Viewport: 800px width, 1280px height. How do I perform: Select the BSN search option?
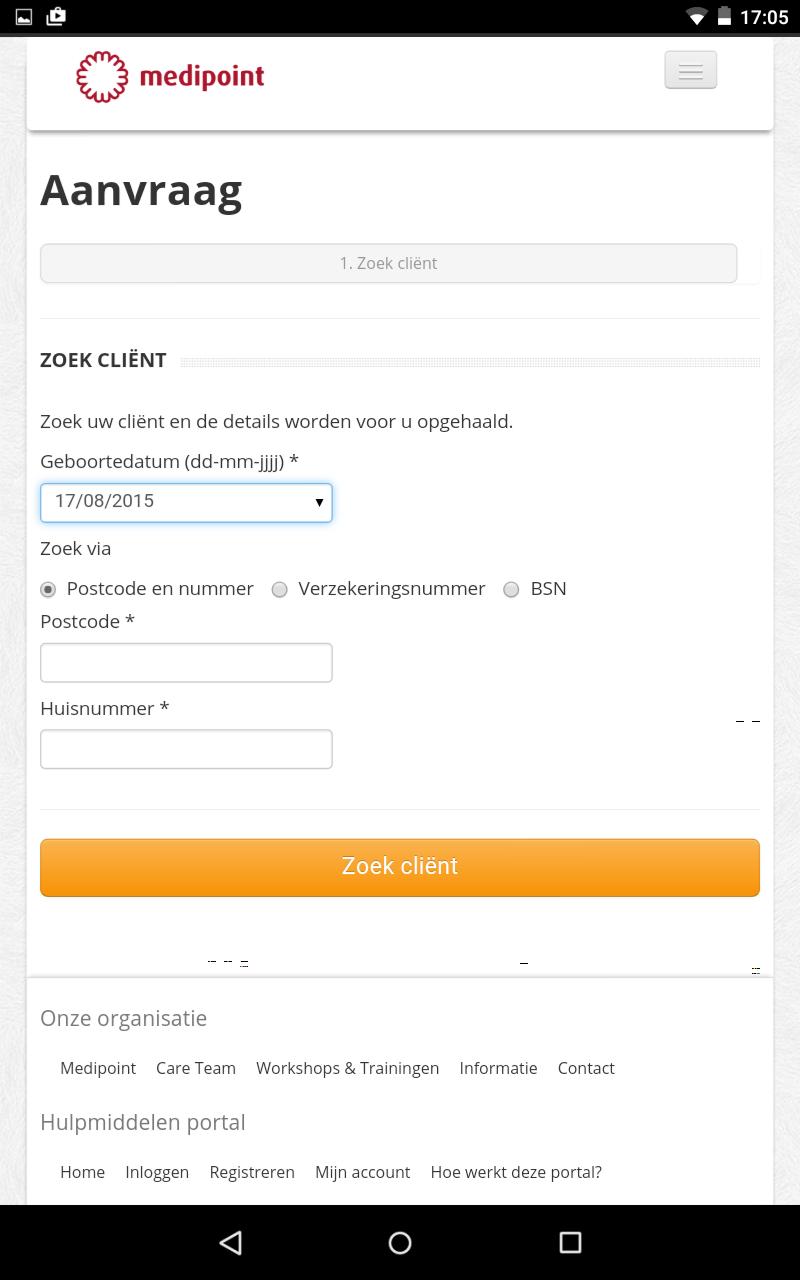(x=510, y=589)
